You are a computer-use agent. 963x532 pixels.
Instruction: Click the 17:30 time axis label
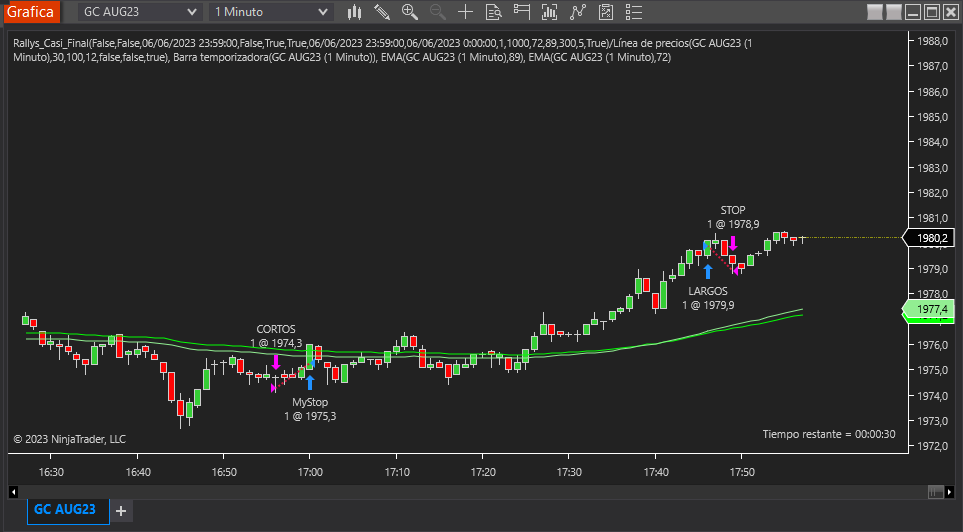[569, 472]
